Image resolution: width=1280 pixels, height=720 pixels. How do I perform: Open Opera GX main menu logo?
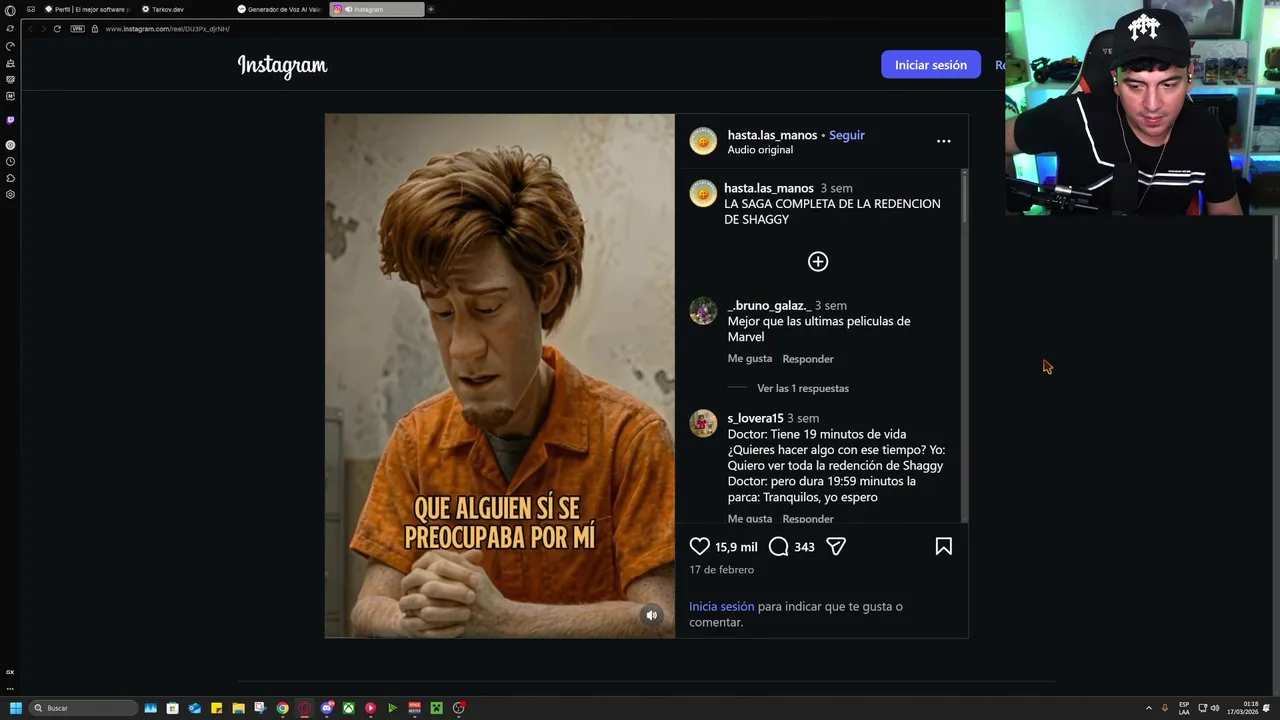(10, 10)
